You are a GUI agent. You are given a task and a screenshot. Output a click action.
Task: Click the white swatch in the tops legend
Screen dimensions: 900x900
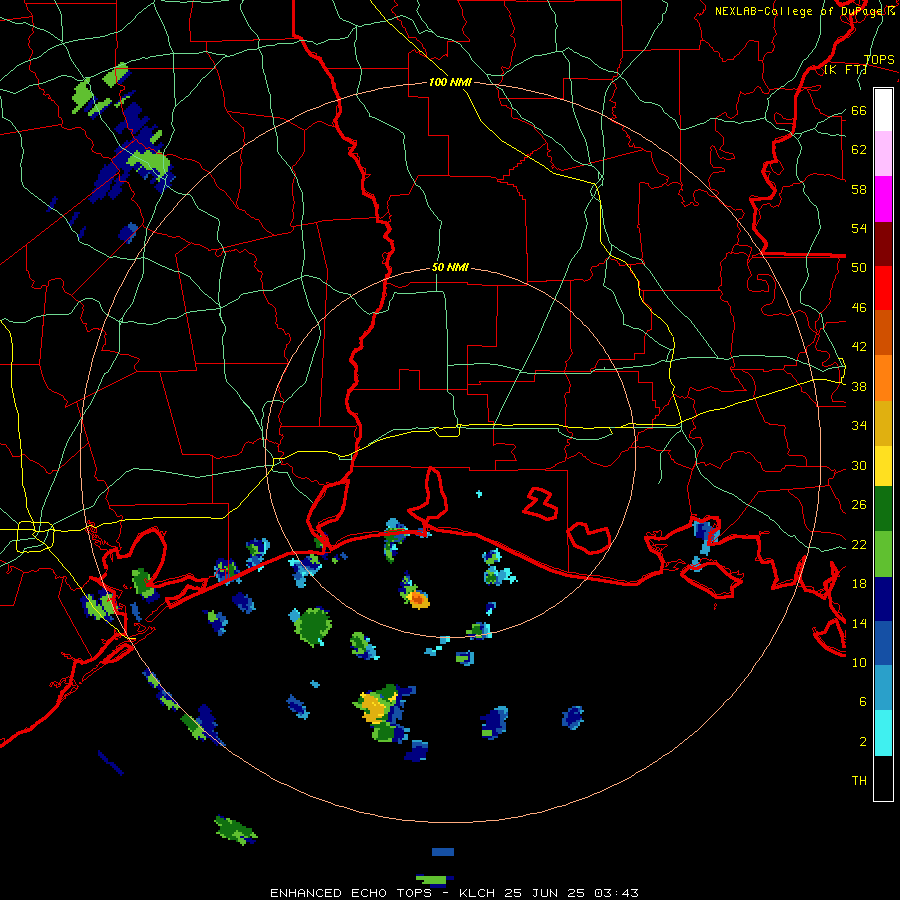point(883,110)
